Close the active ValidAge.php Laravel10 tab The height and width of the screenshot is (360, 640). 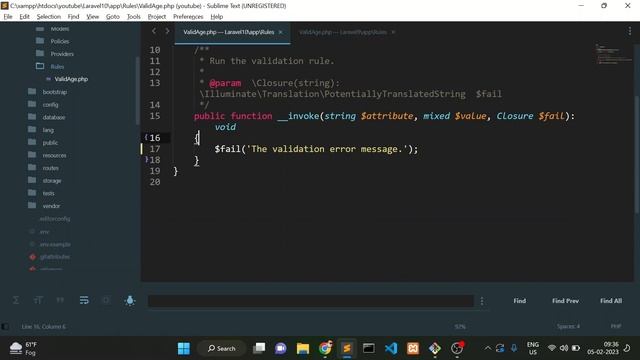(280, 32)
